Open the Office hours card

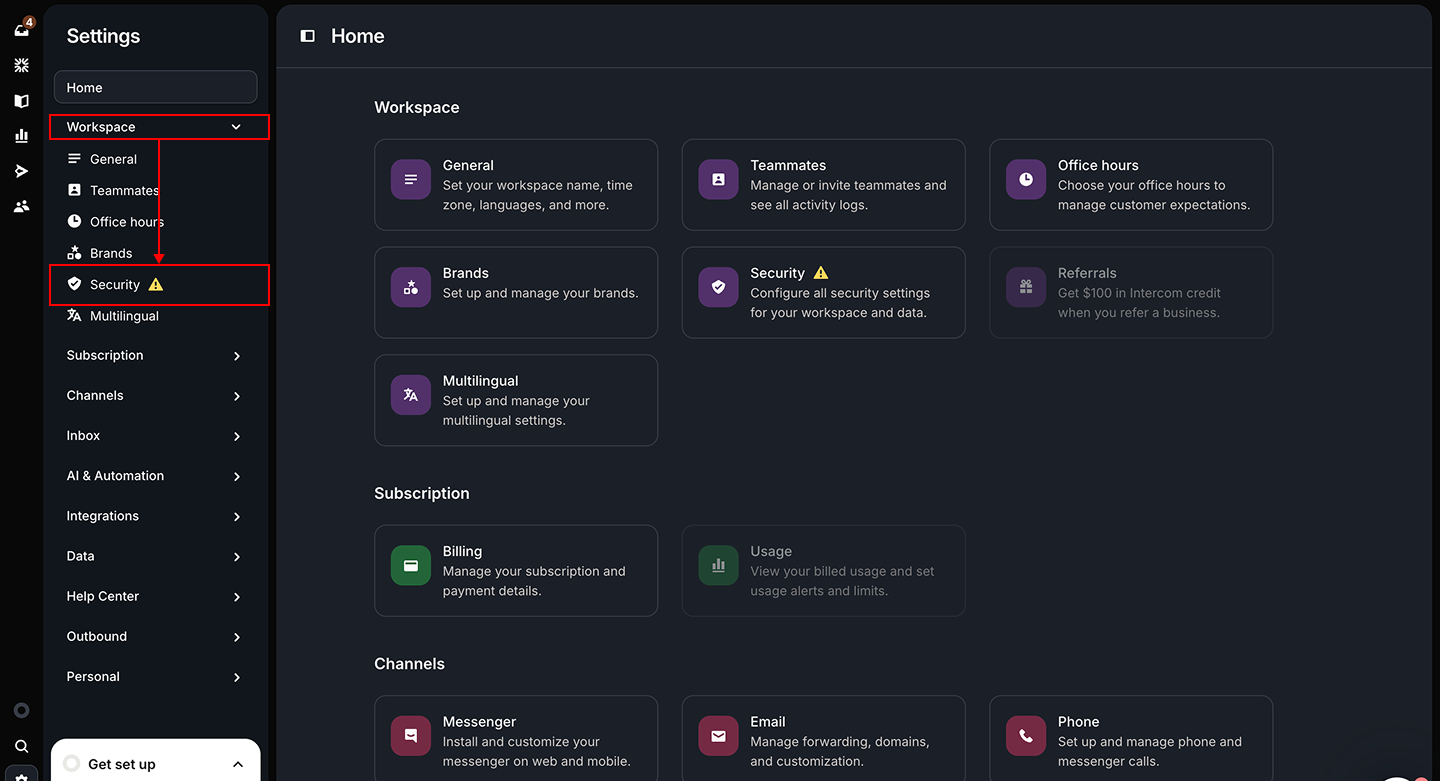pyautogui.click(x=1131, y=185)
